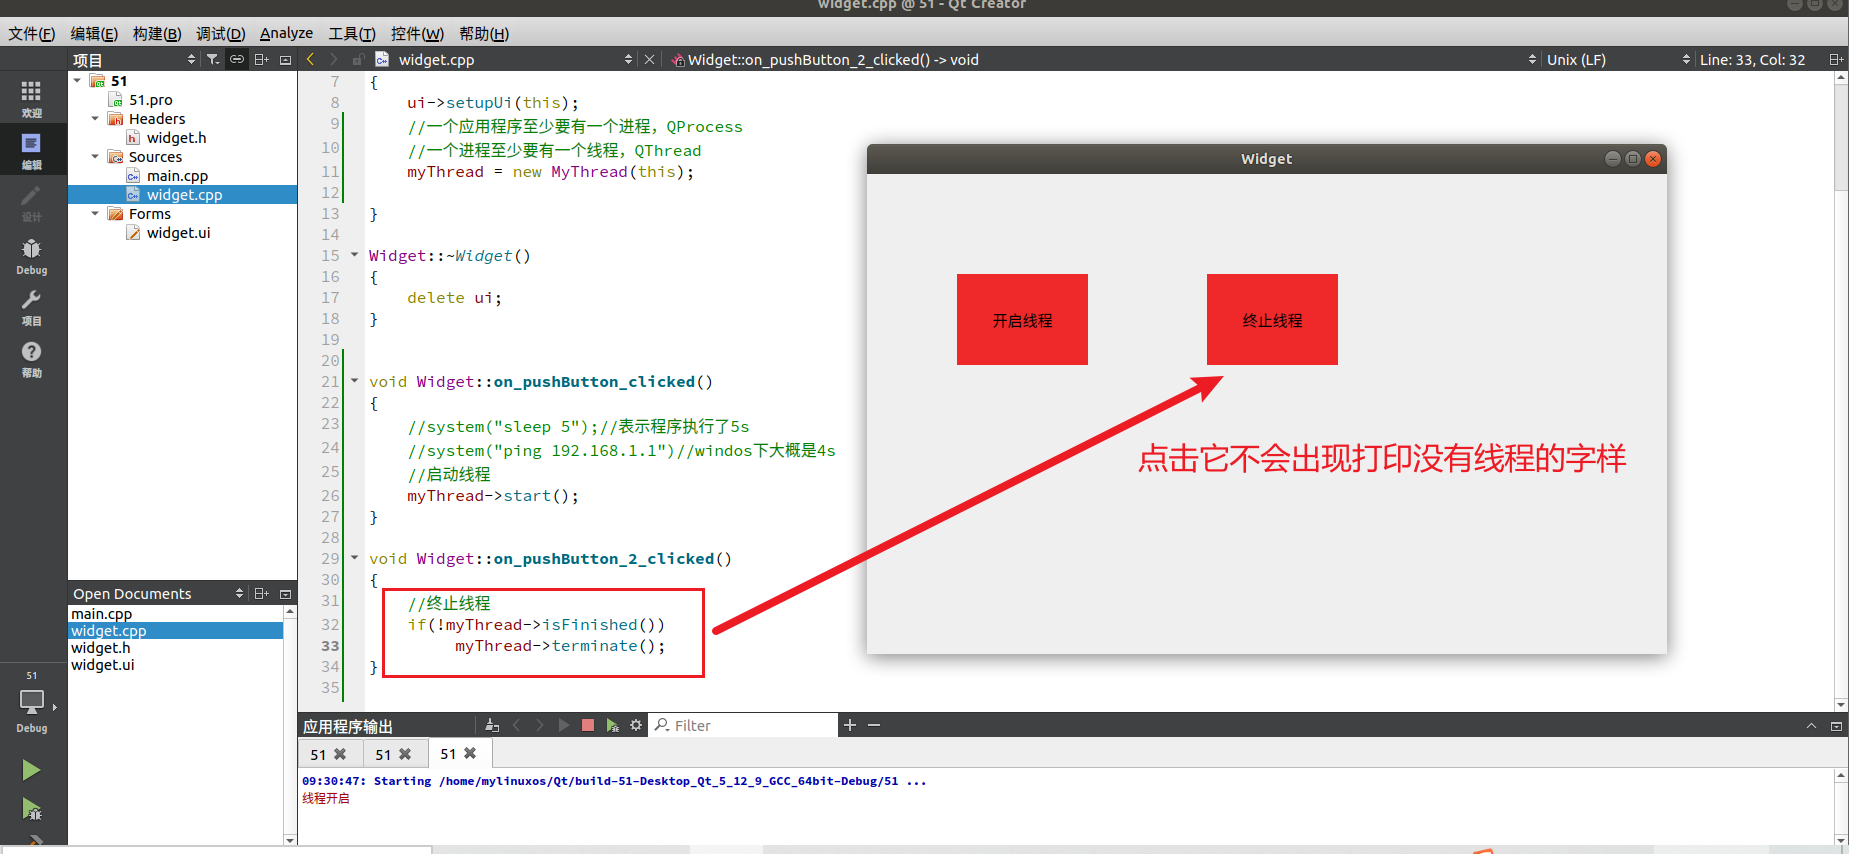Open the 调试(D) menu
Viewport: 1849px width, 854px height.
220,34
